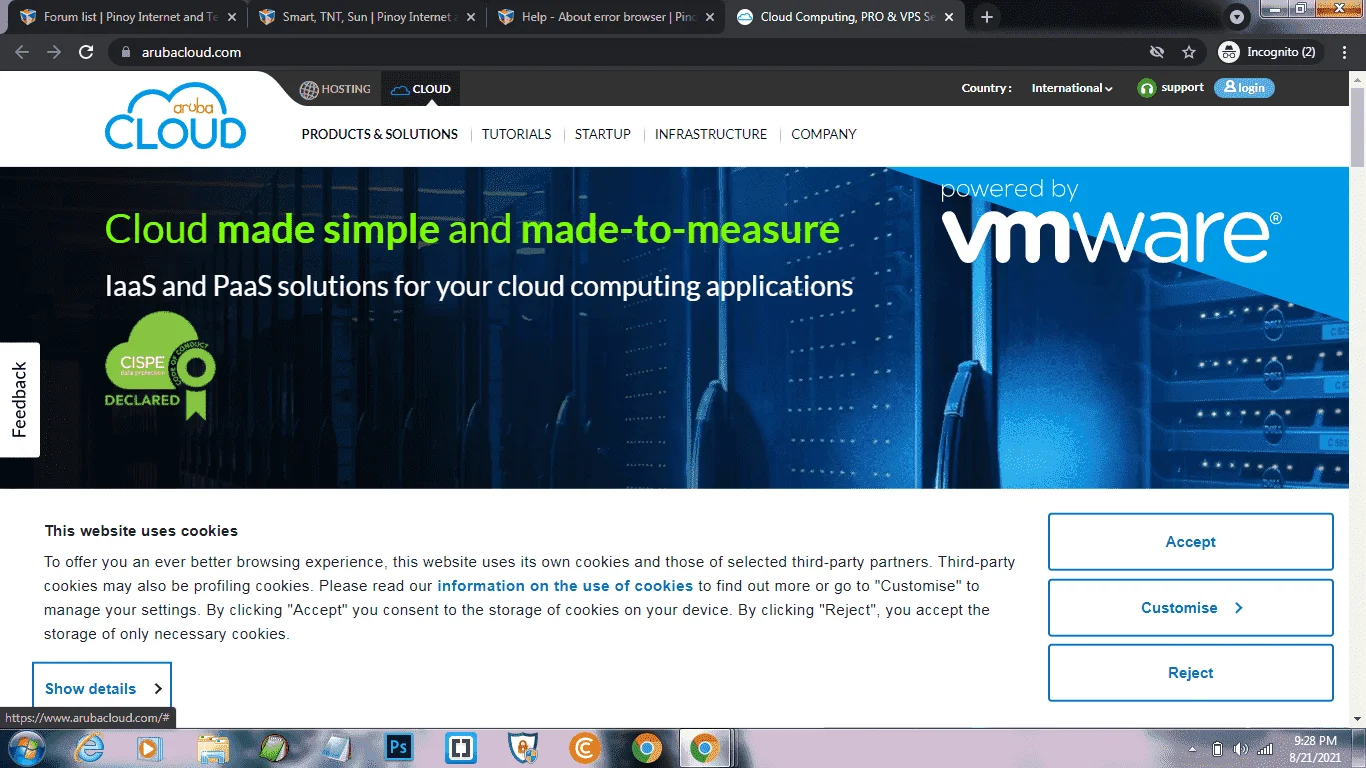Open the Feedback side tab
The image size is (1366, 768).
pos(20,400)
